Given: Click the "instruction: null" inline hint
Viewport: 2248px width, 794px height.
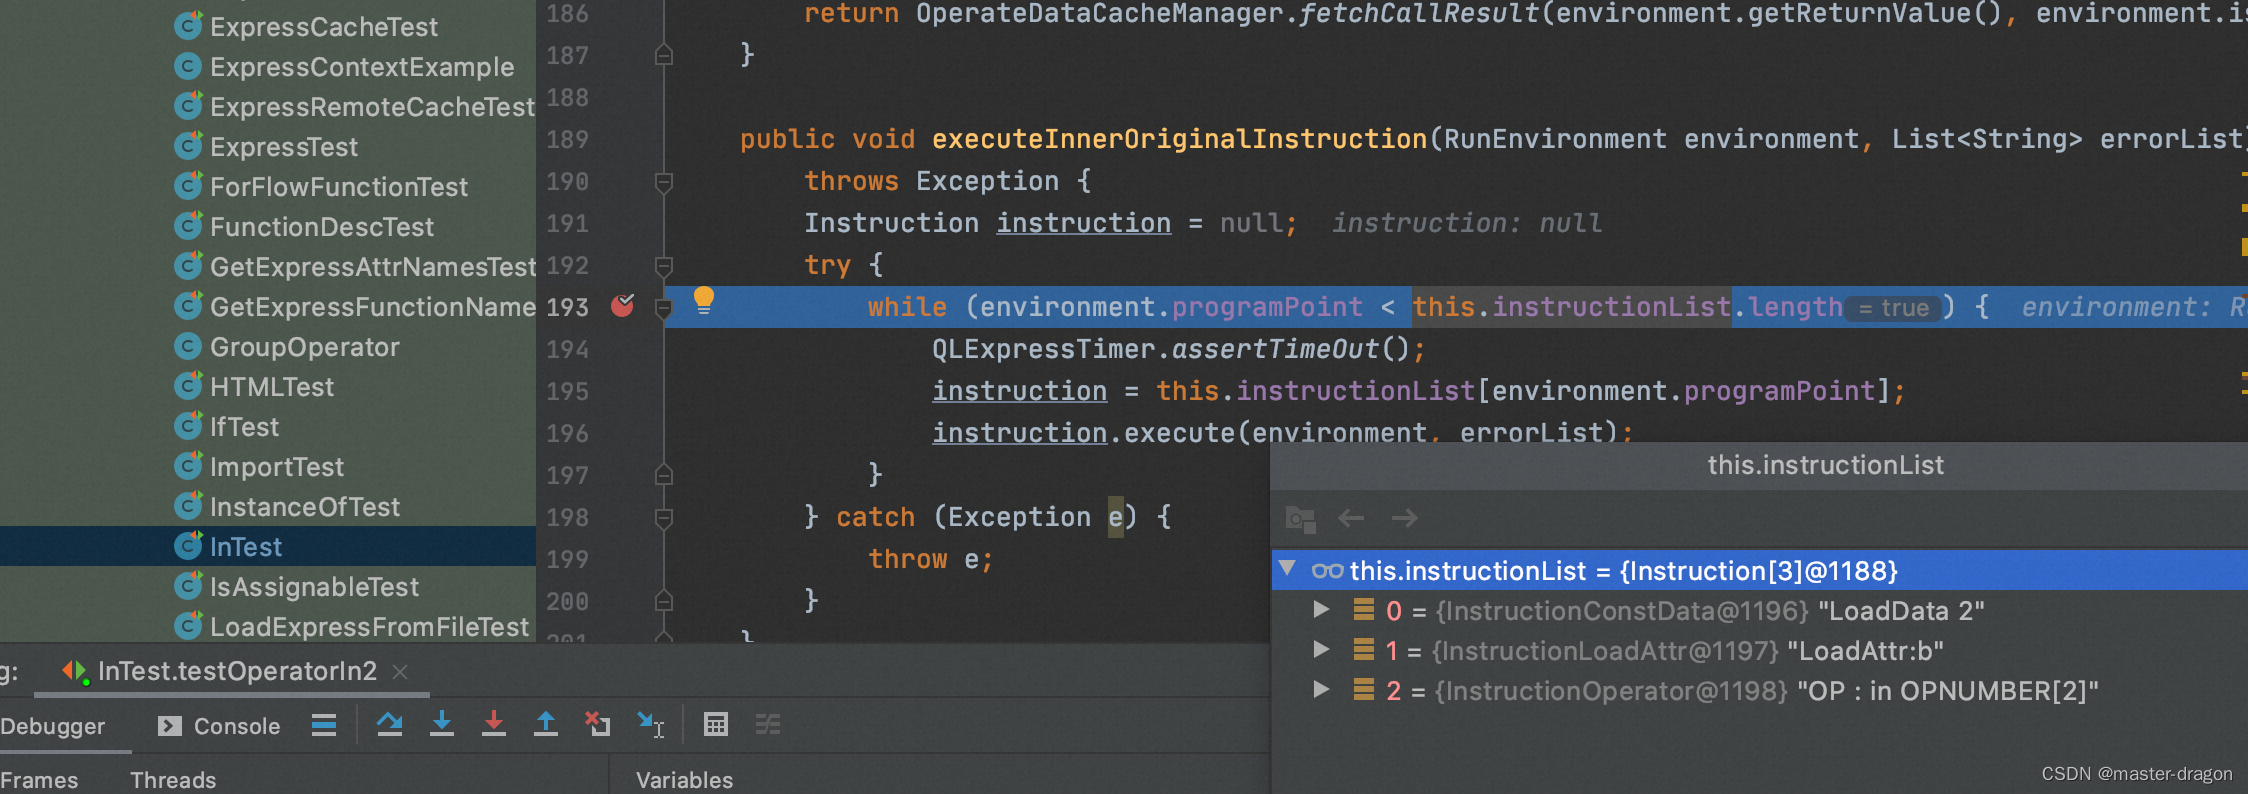Looking at the screenshot, I should coord(1466,223).
